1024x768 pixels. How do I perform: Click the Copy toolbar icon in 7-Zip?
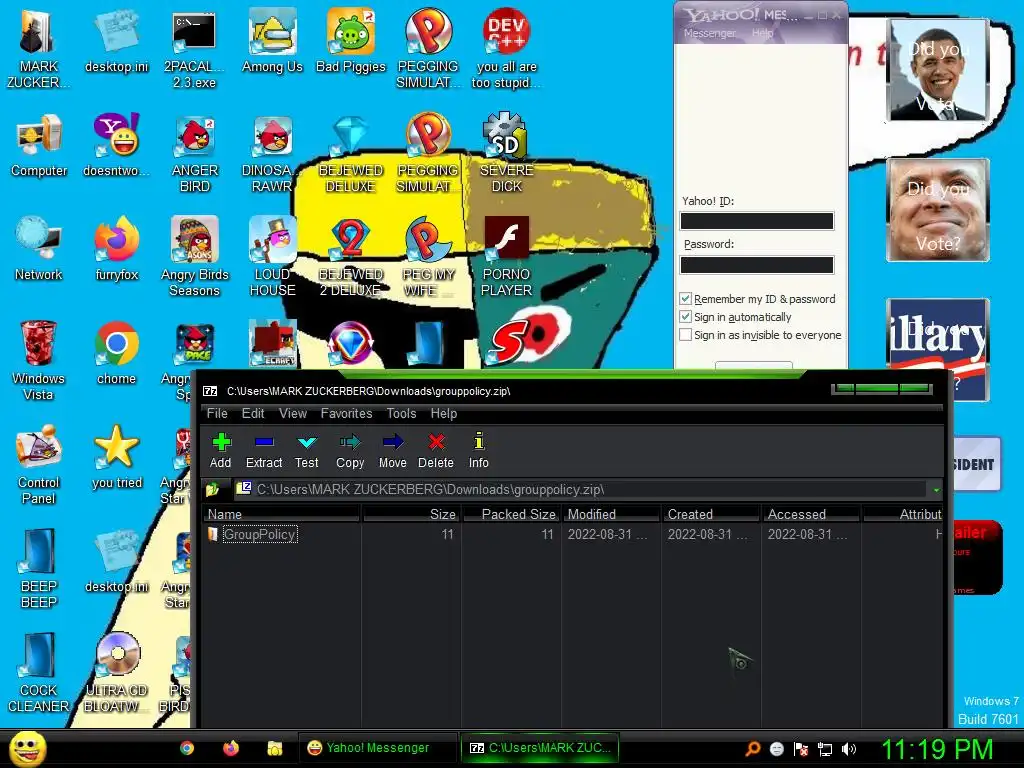(350, 451)
